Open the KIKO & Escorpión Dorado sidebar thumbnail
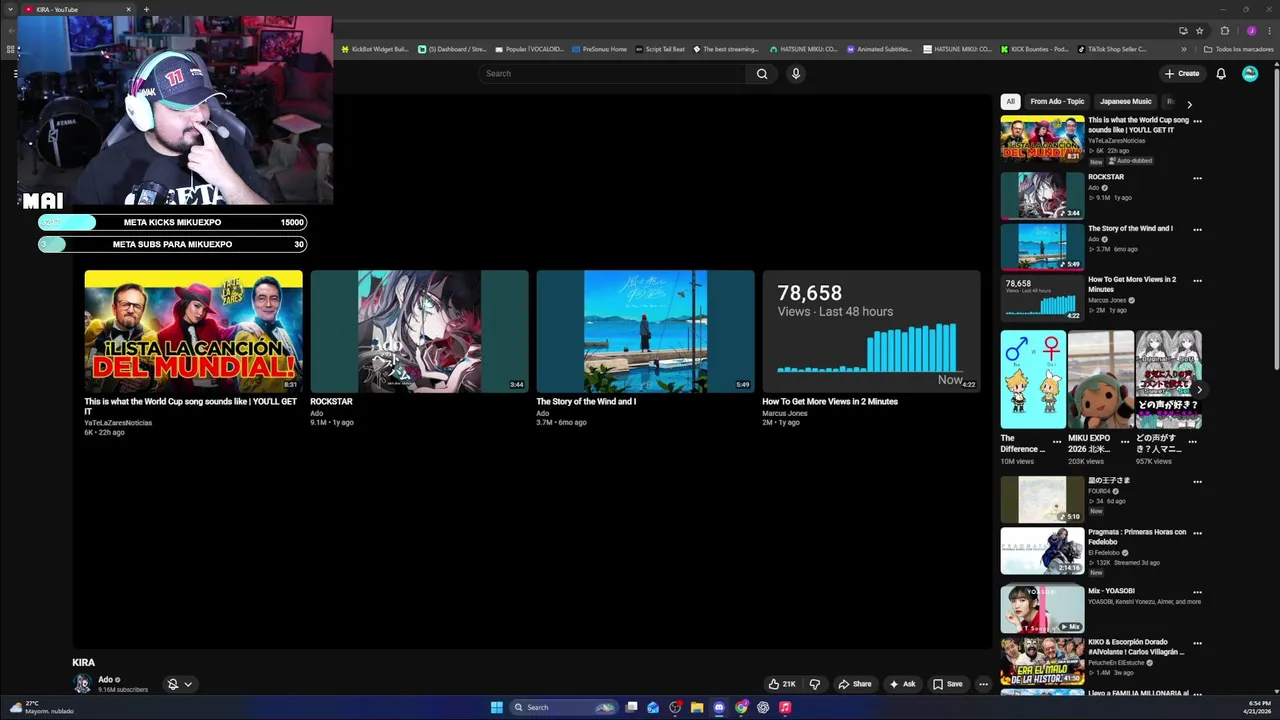1280x720 pixels. click(1042, 661)
